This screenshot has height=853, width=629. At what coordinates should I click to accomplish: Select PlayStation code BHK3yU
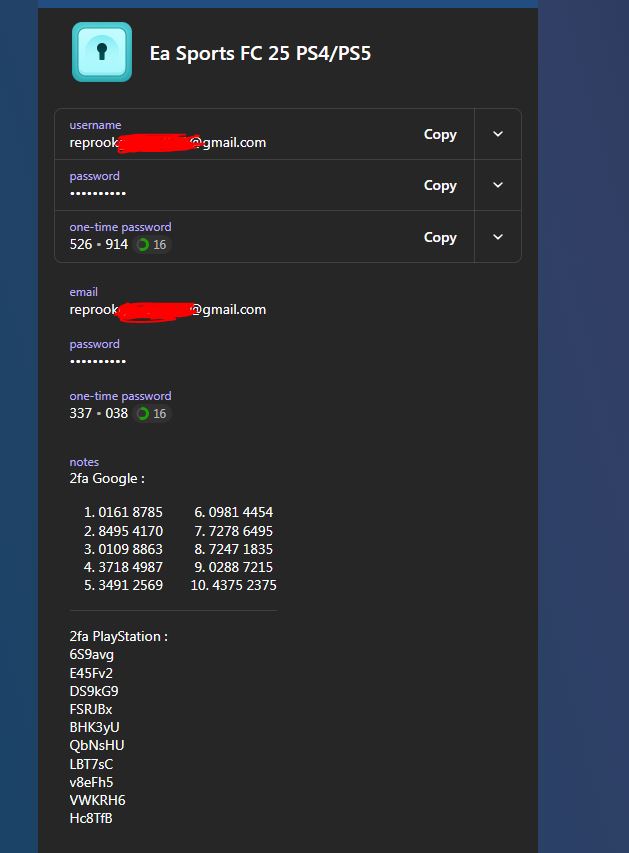tap(94, 728)
